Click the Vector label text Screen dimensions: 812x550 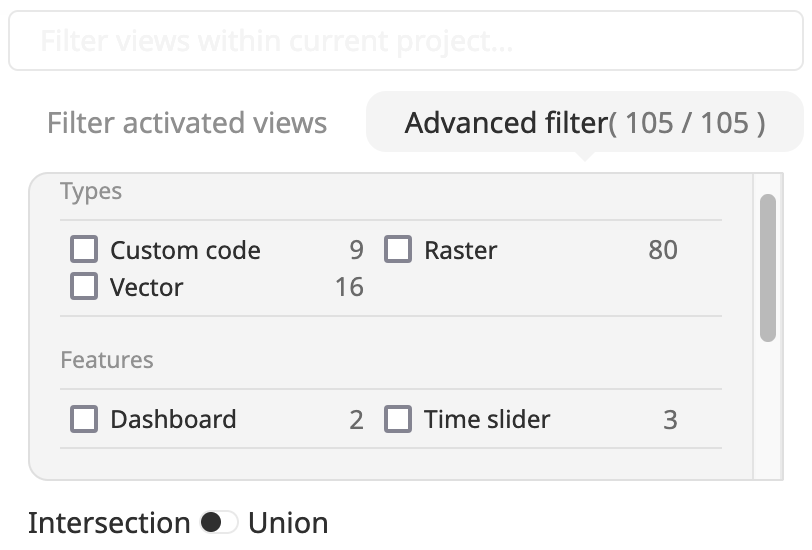(x=147, y=288)
